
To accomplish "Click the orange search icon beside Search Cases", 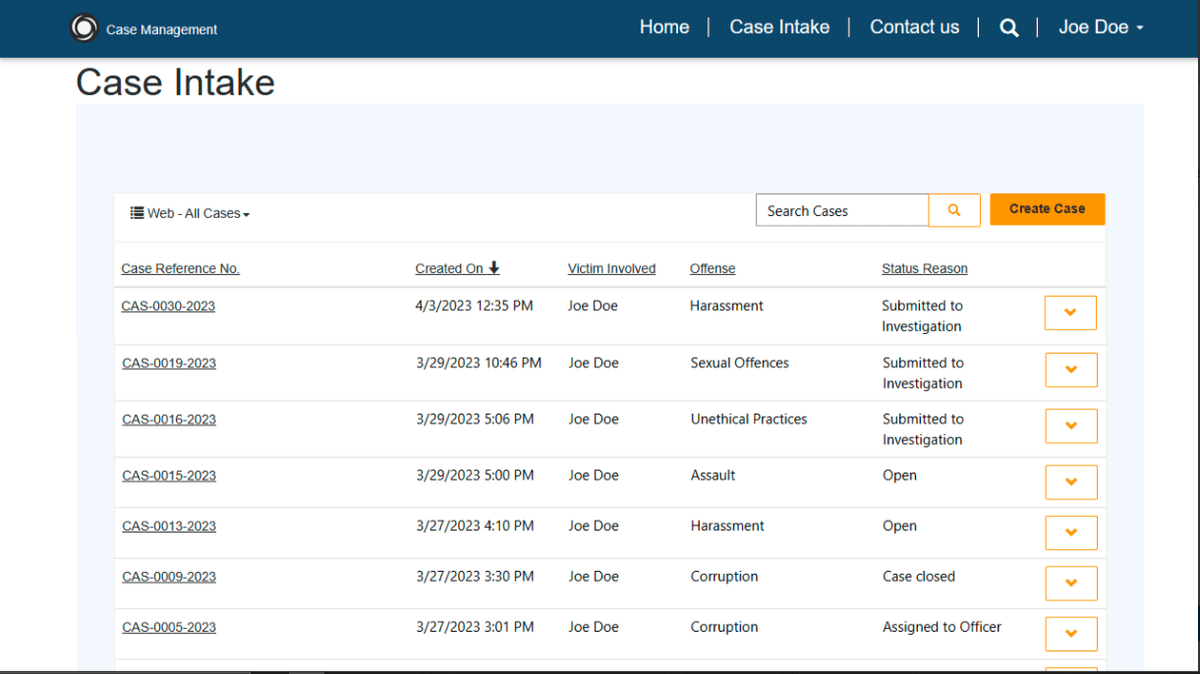I will coord(954,210).
